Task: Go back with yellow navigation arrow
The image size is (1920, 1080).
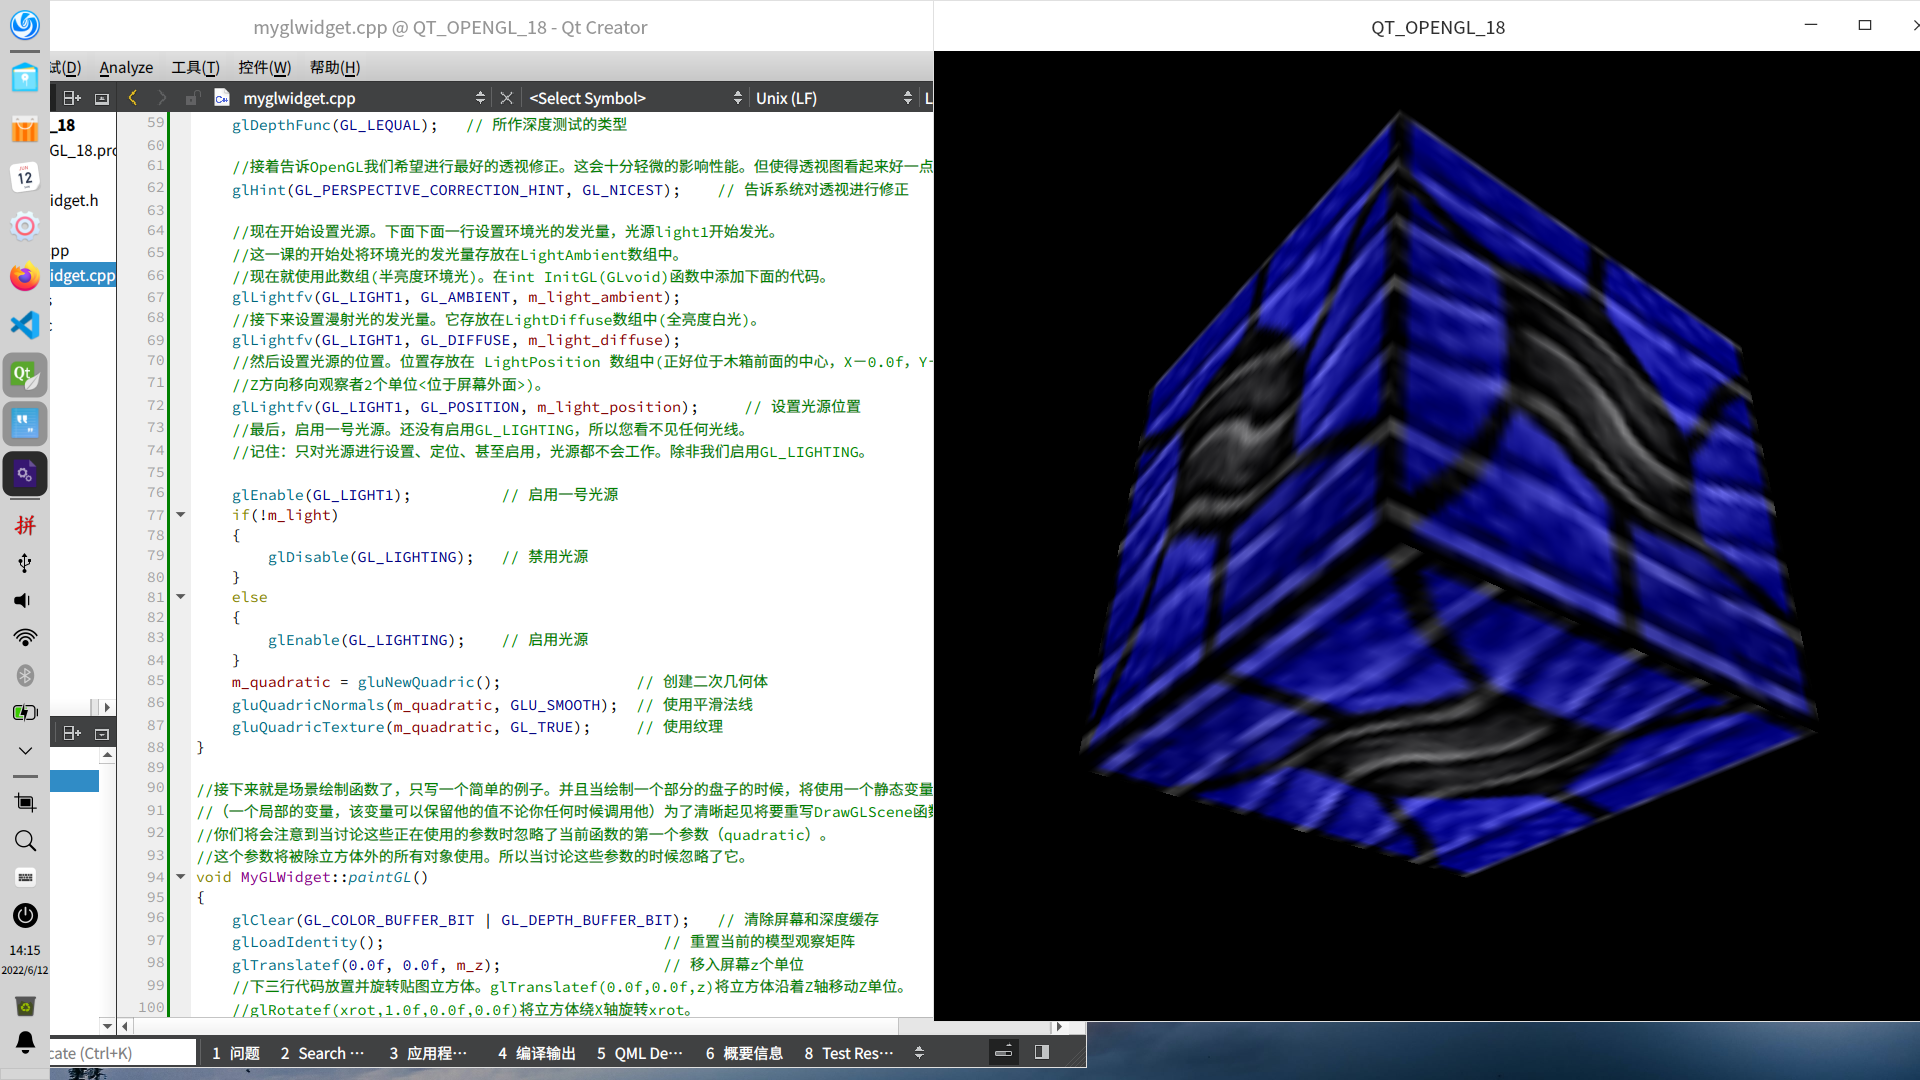Action: [x=133, y=98]
